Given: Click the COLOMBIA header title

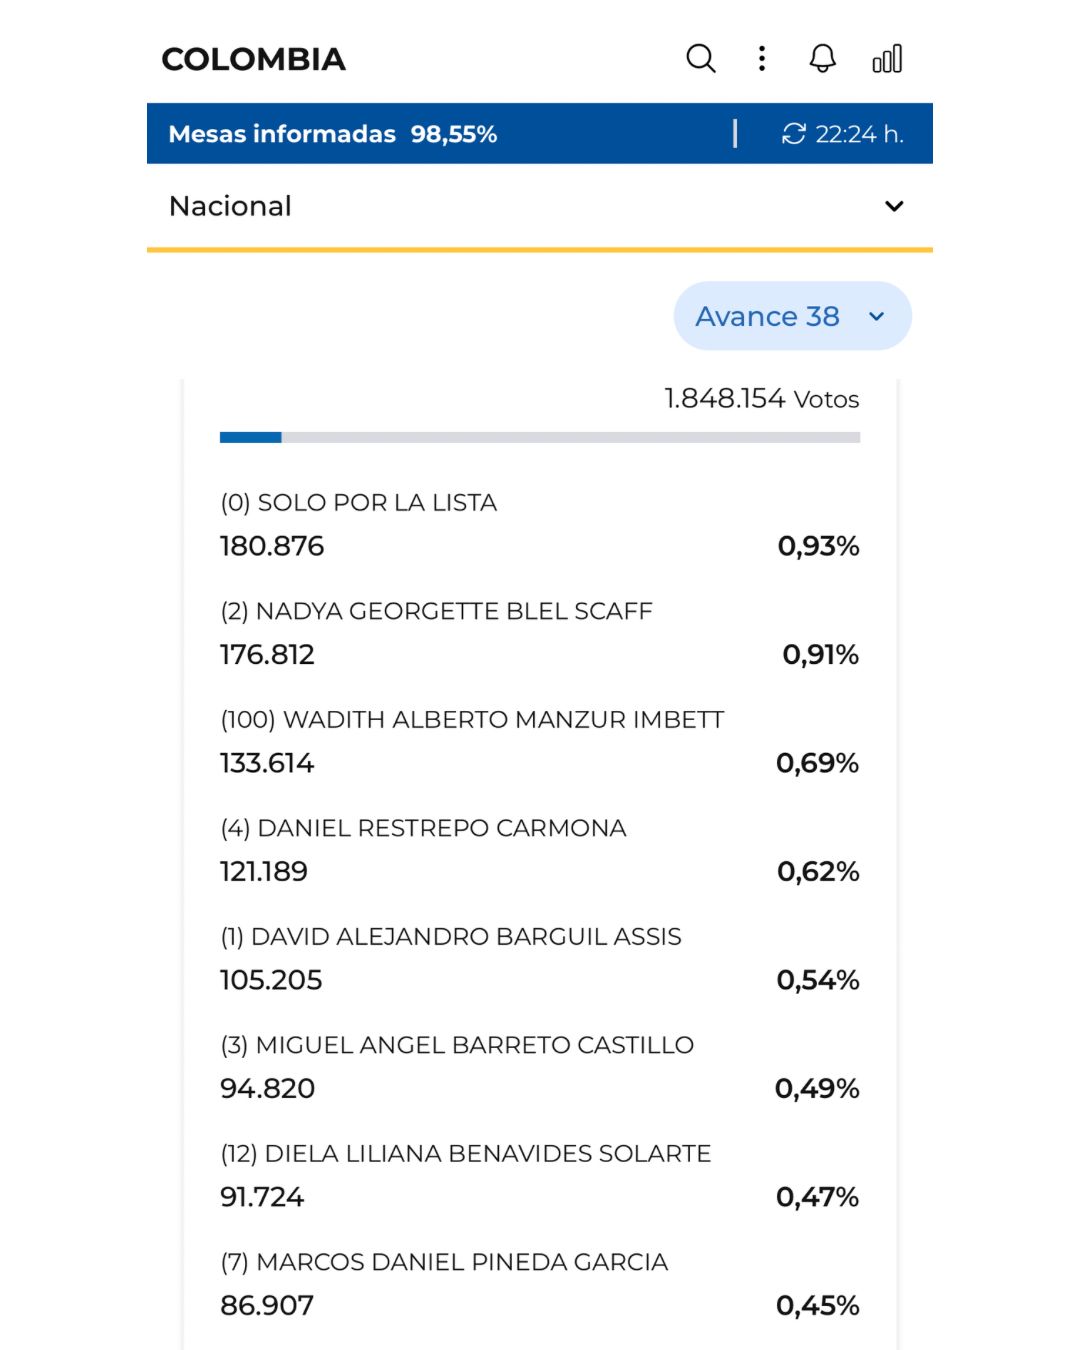Looking at the screenshot, I should [254, 59].
